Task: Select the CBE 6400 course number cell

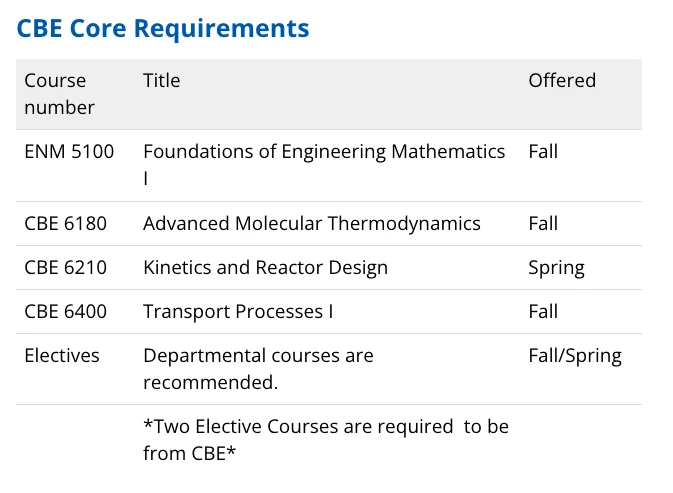Action: [66, 312]
